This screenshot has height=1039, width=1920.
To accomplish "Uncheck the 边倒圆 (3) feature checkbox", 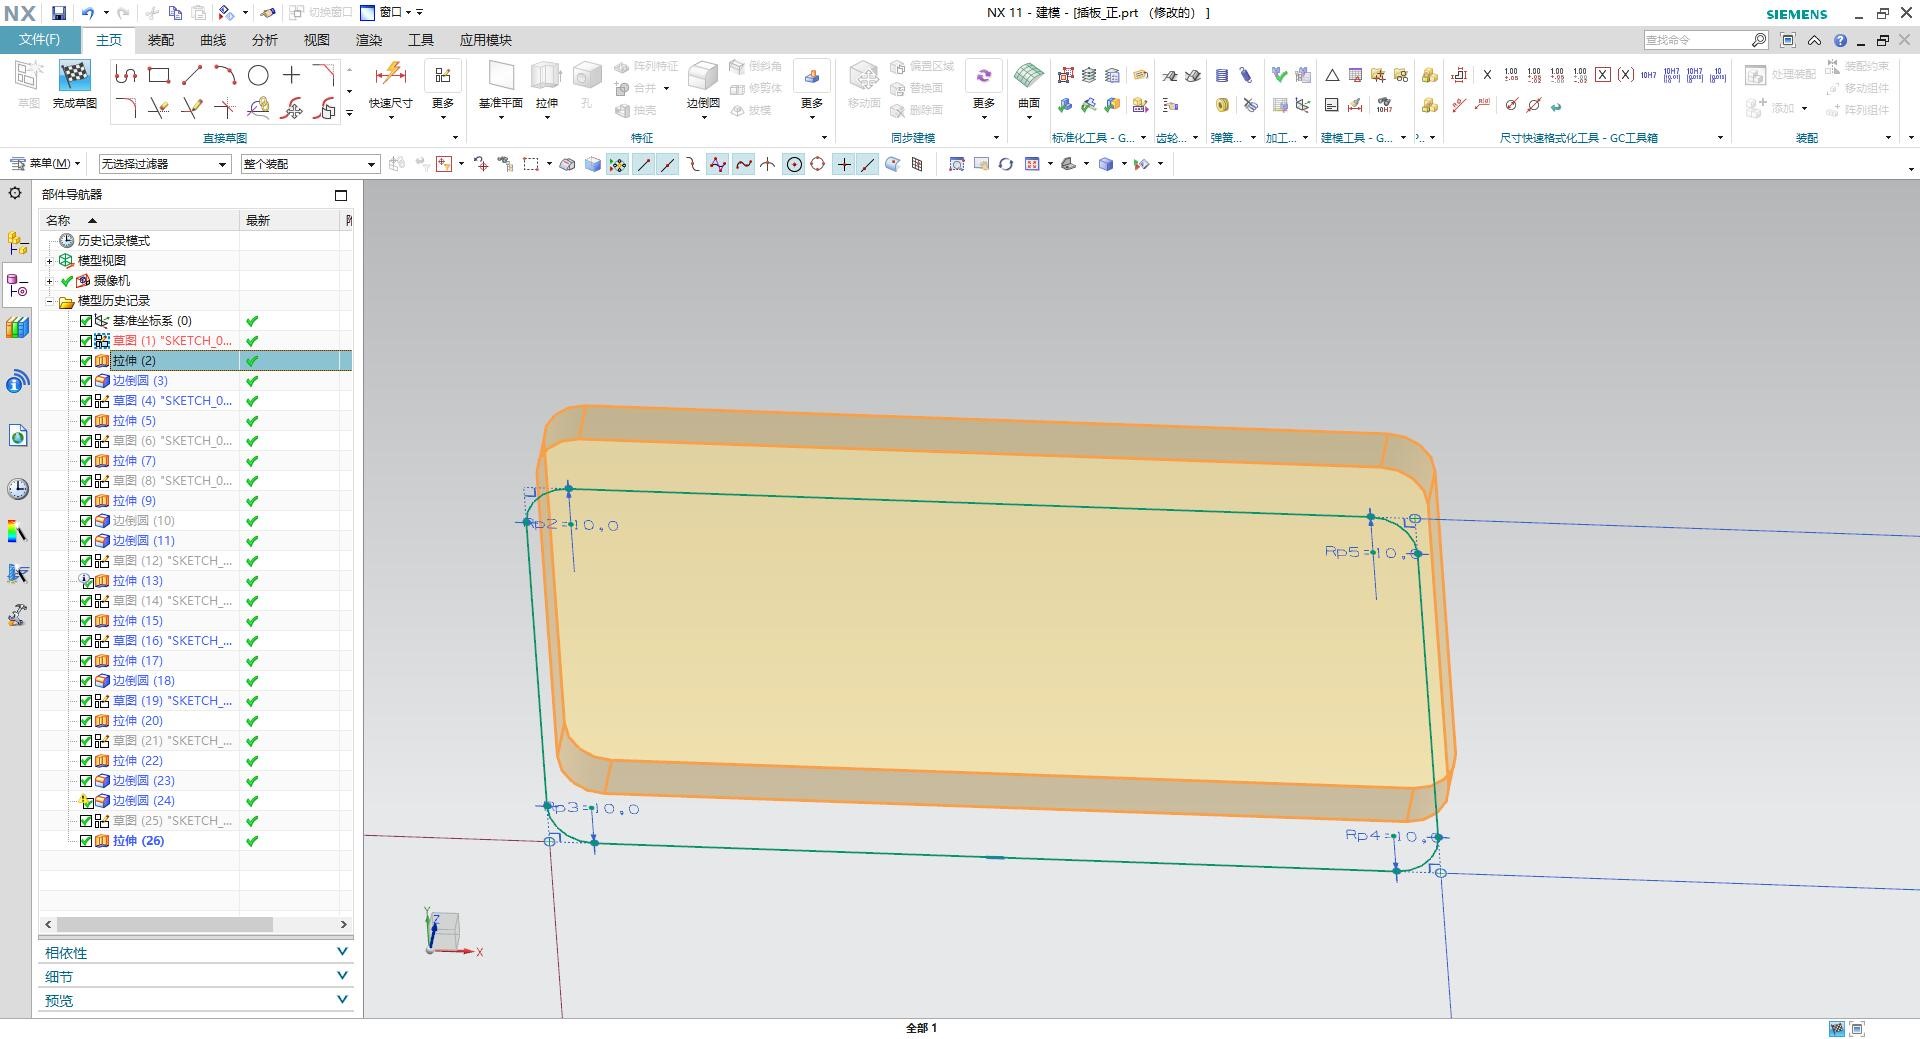I will pyautogui.click(x=86, y=381).
